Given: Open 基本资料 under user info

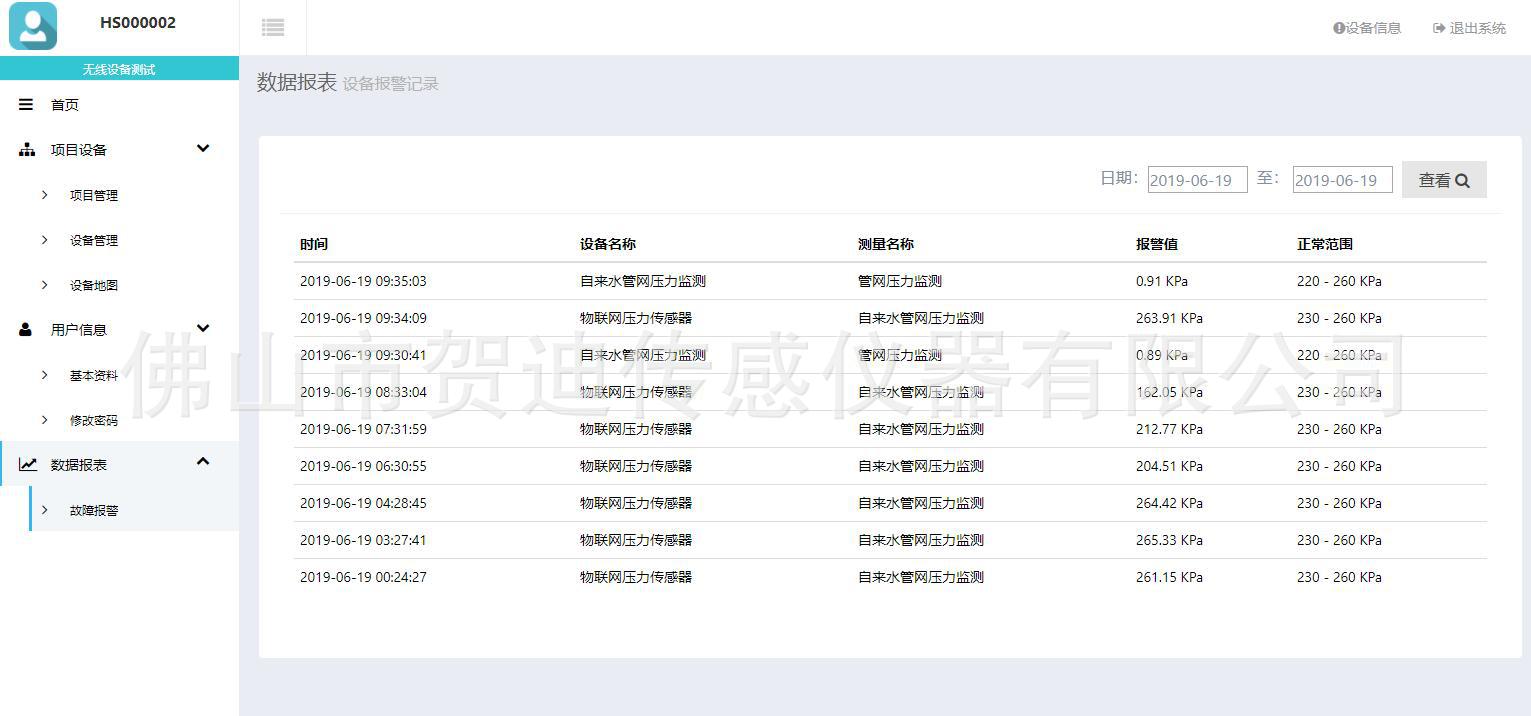Looking at the screenshot, I should [x=94, y=376].
